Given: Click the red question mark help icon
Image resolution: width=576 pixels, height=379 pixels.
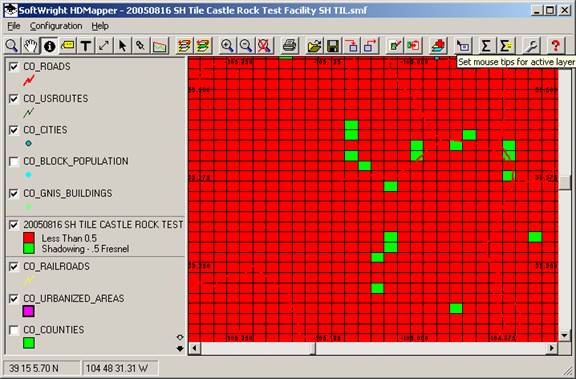Looking at the screenshot, I should pos(555,46).
